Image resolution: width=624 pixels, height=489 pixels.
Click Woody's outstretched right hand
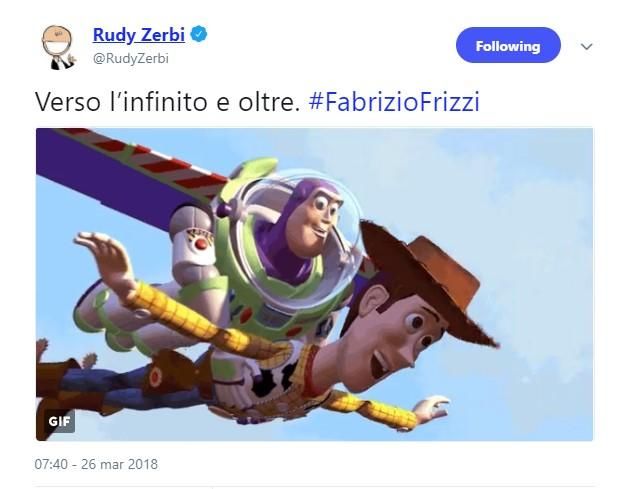(432, 408)
